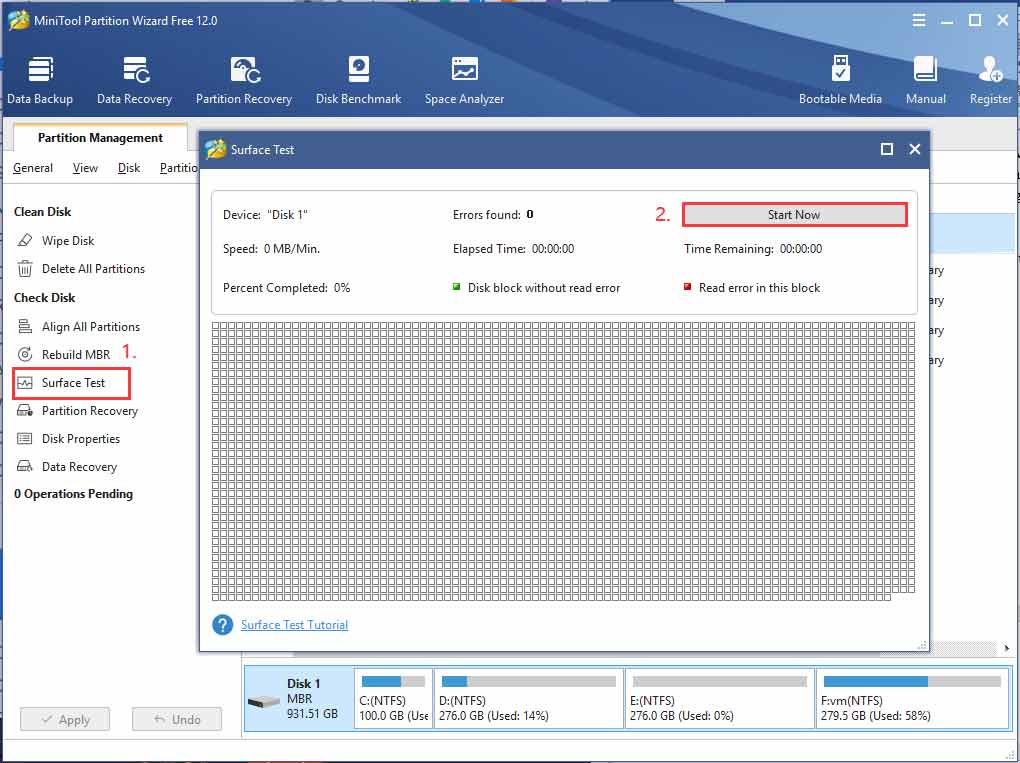Maximize the Surface Test dialog
Viewport: 1020px width, 763px height.
[887, 149]
